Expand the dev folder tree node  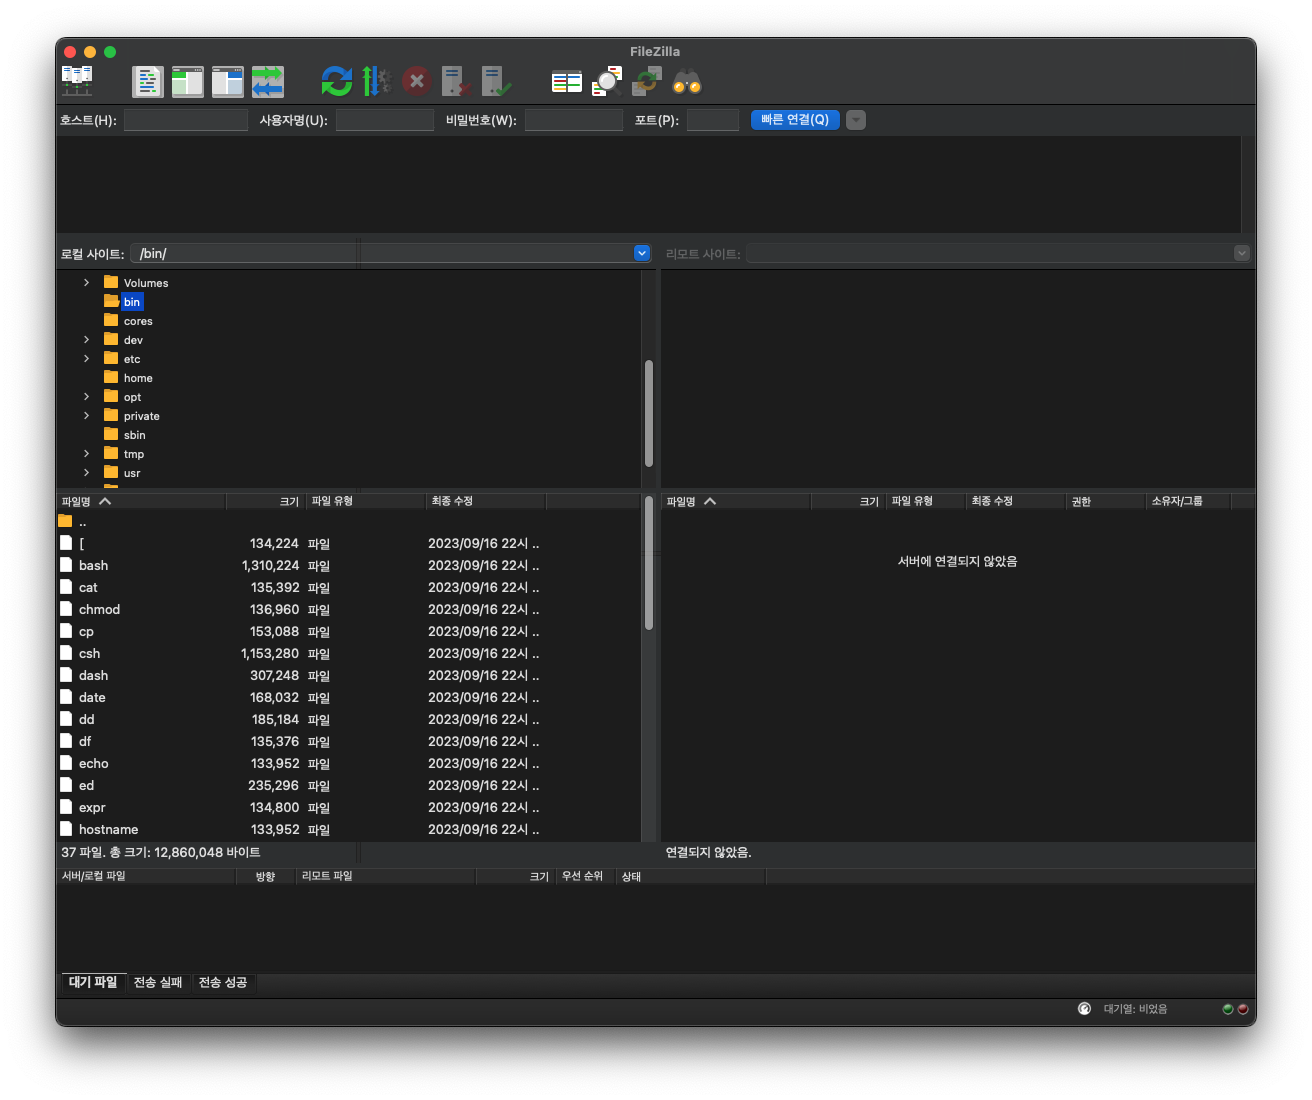[x=86, y=340]
